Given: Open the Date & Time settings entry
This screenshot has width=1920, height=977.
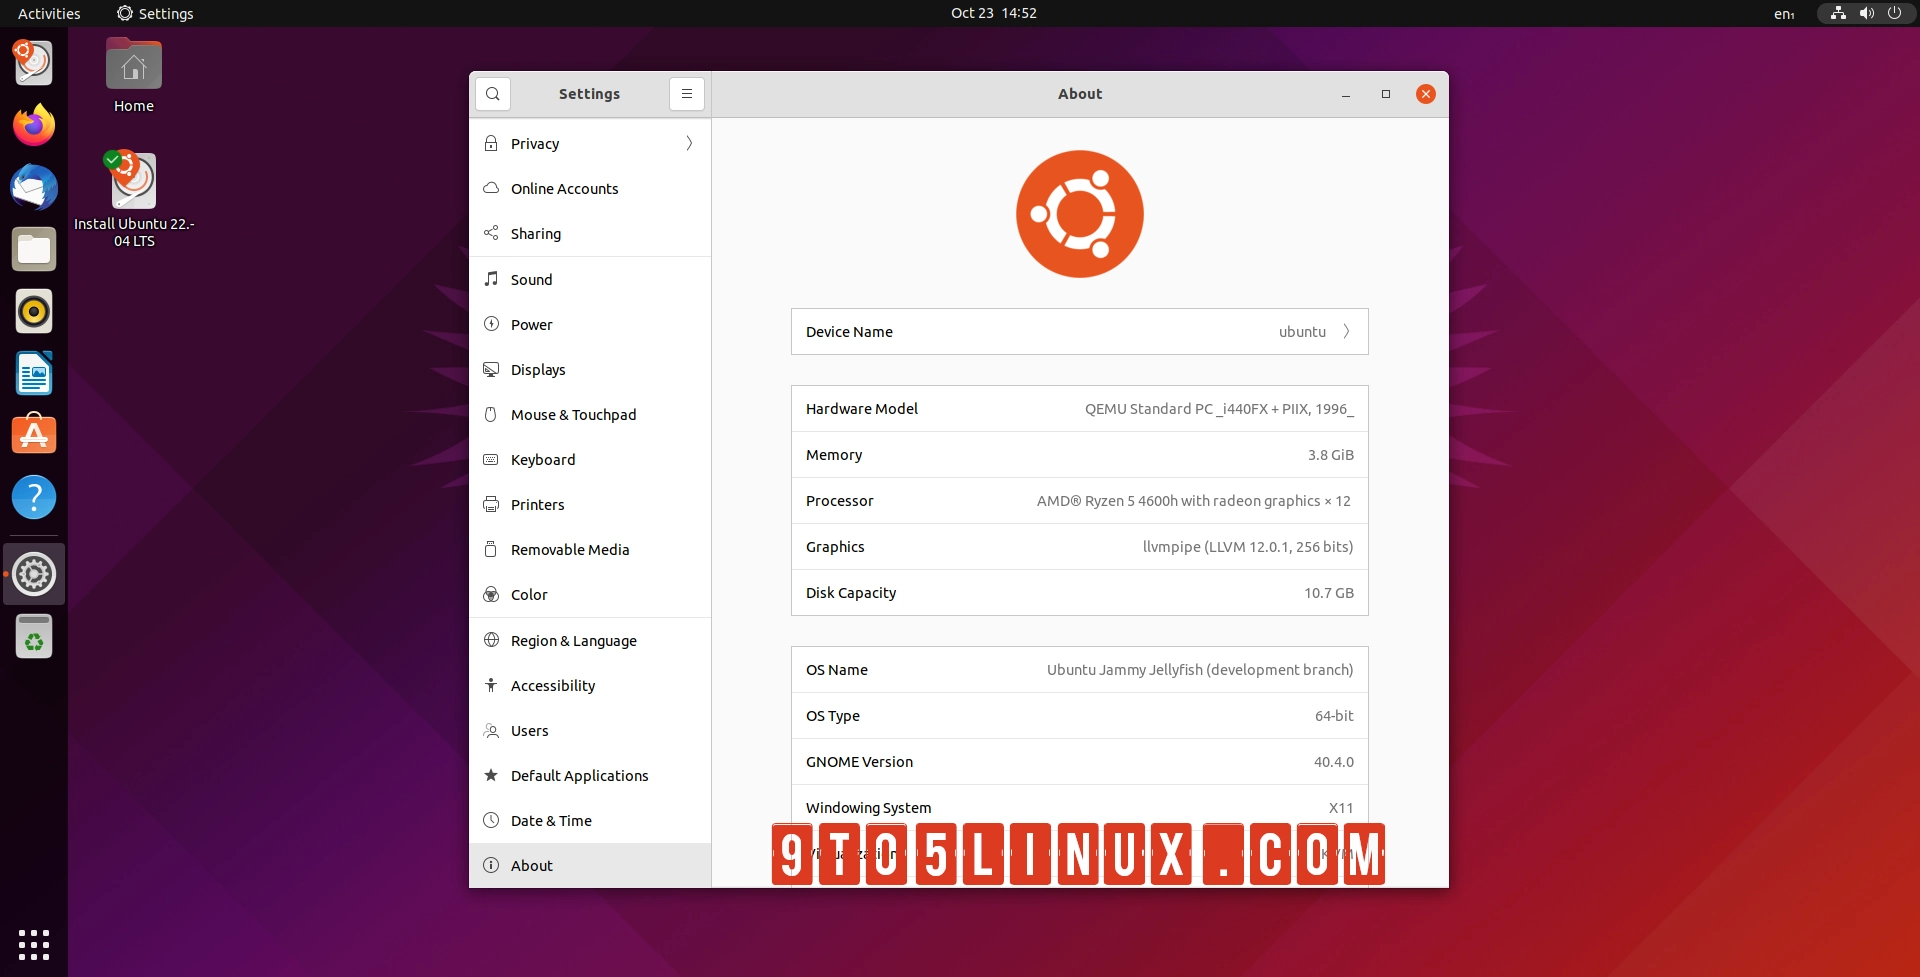Looking at the screenshot, I should point(551,820).
